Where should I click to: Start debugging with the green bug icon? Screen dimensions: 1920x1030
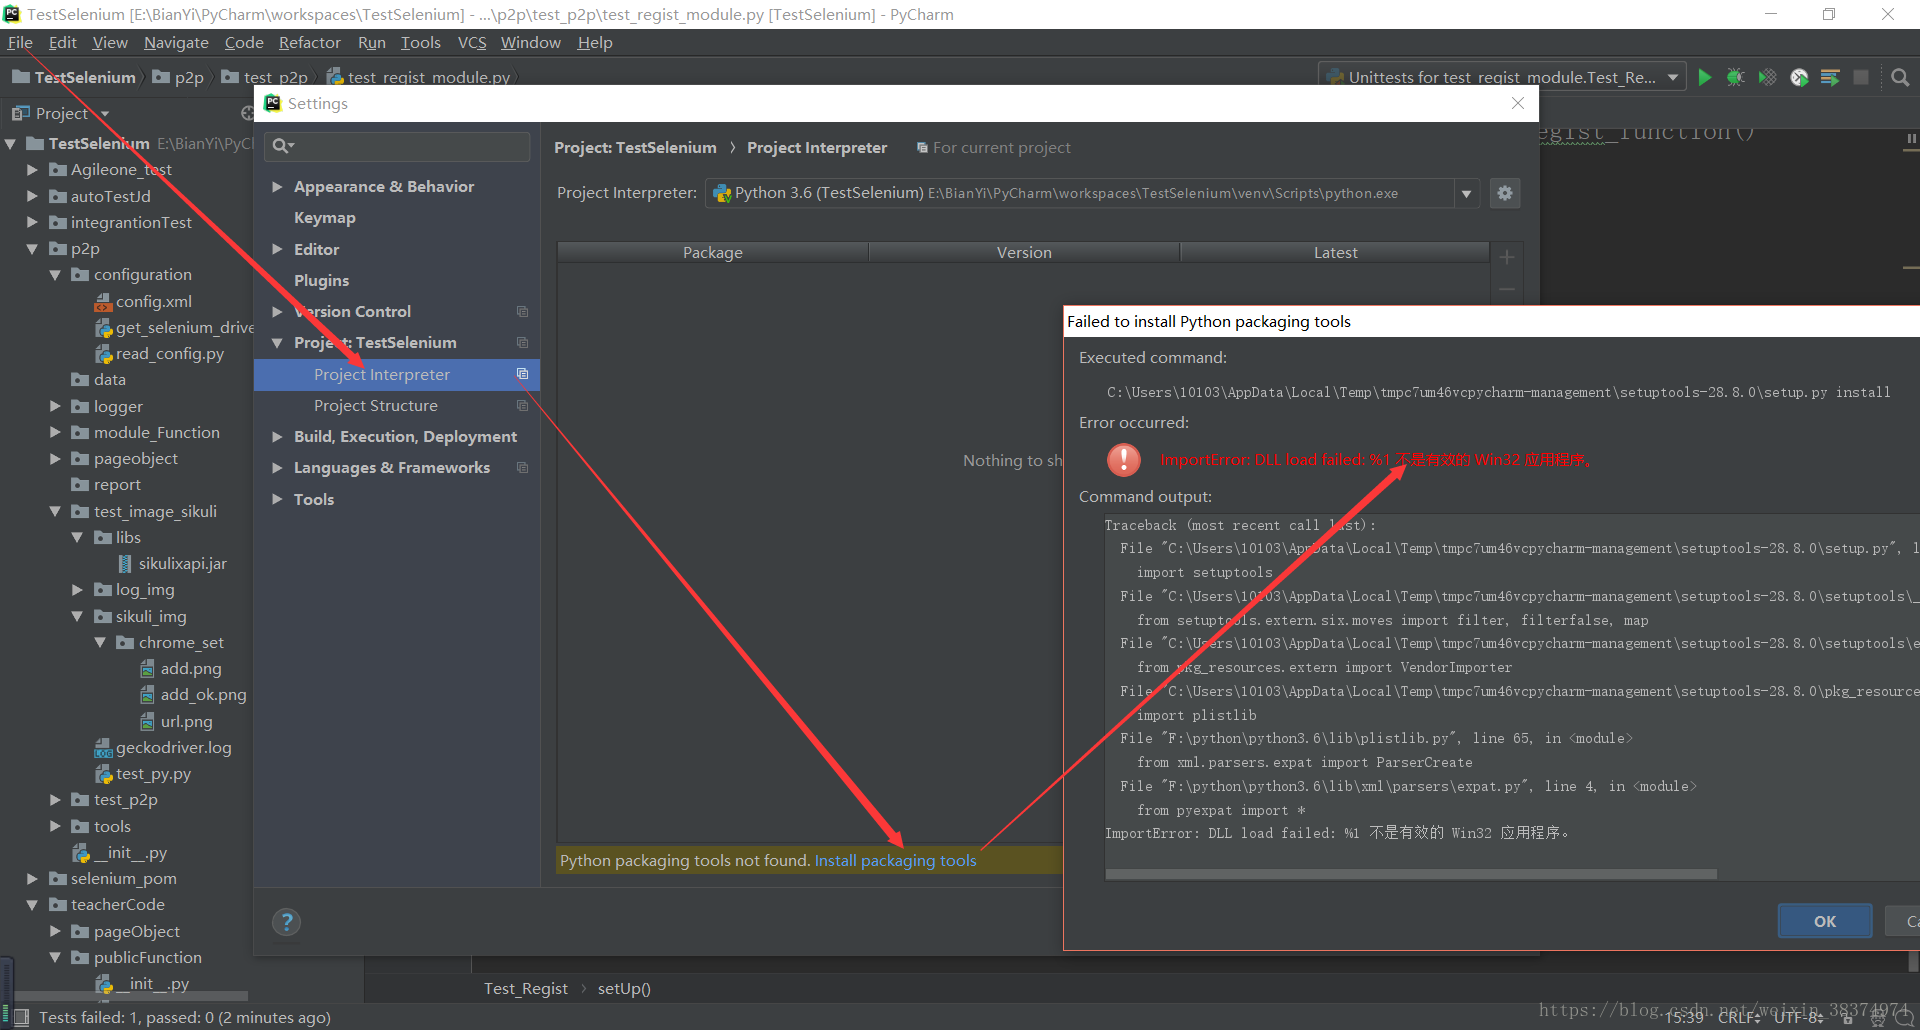point(1736,77)
